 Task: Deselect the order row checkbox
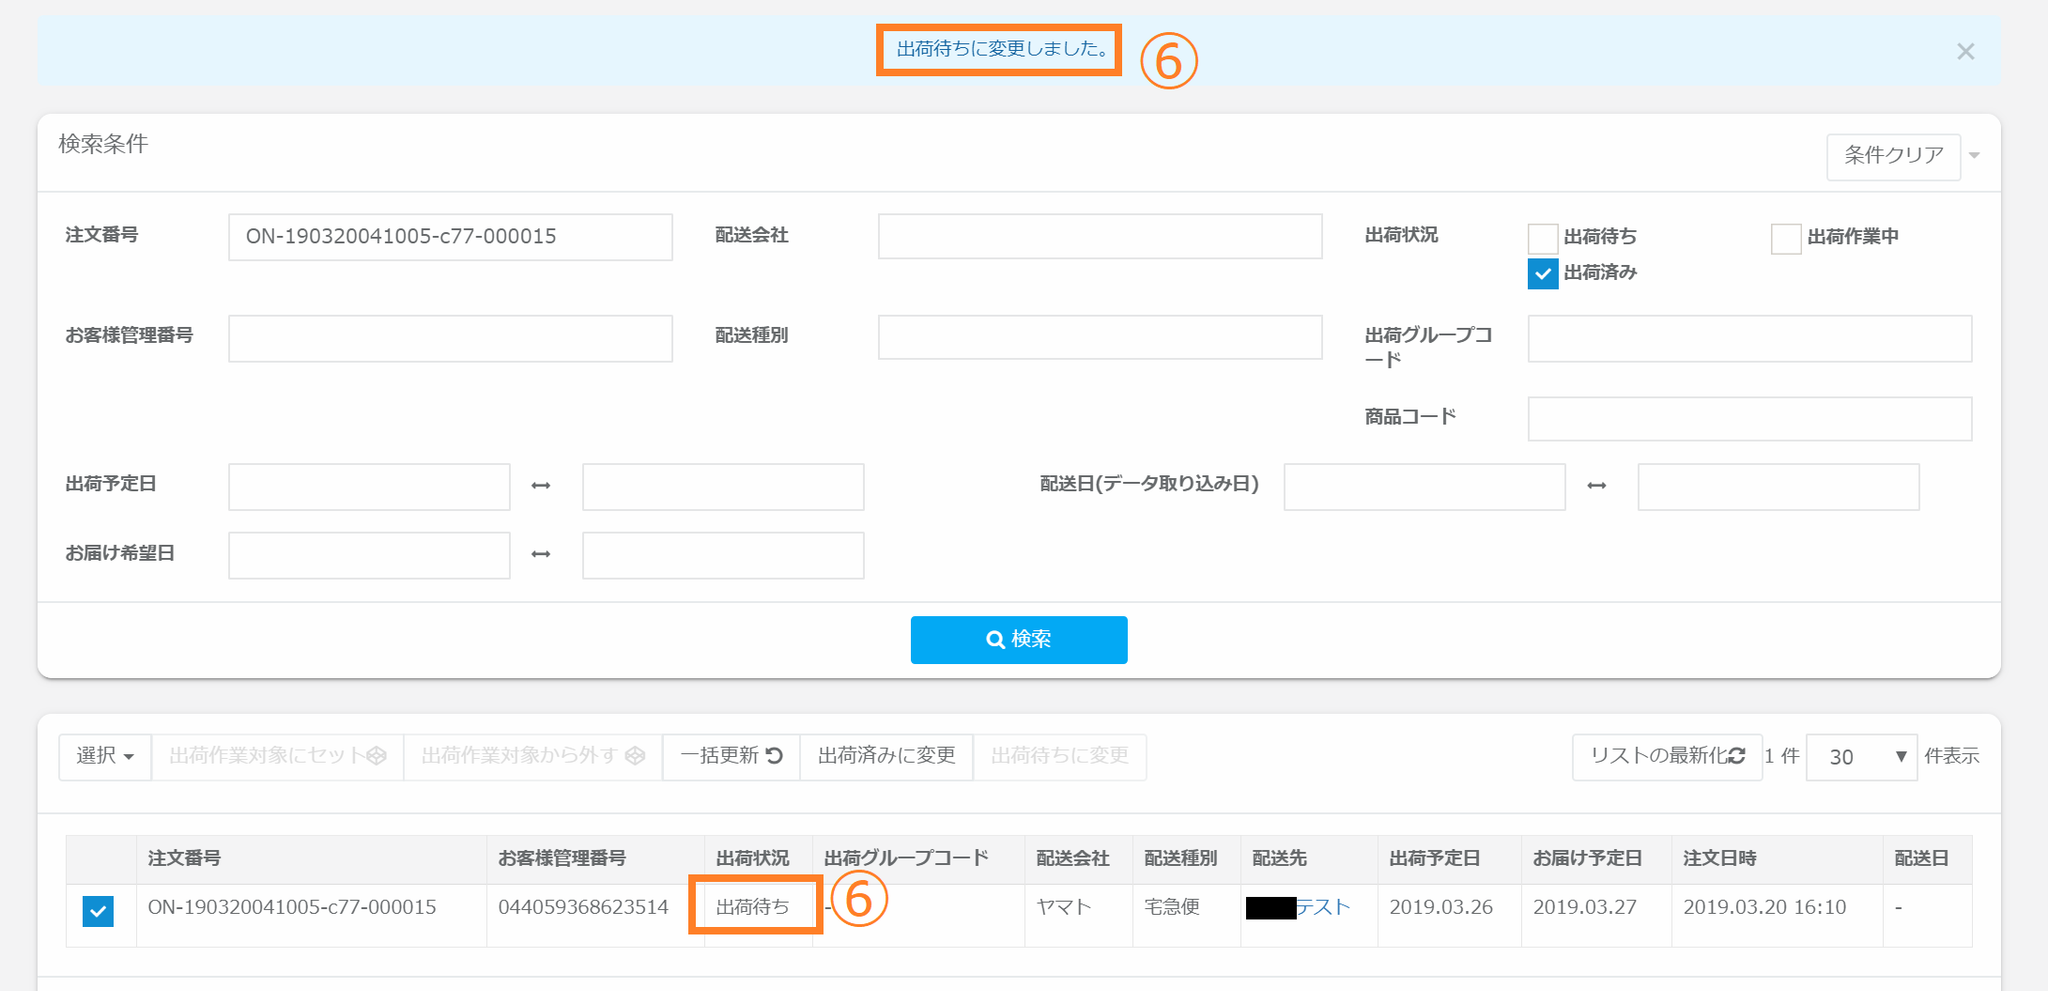[x=98, y=910]
